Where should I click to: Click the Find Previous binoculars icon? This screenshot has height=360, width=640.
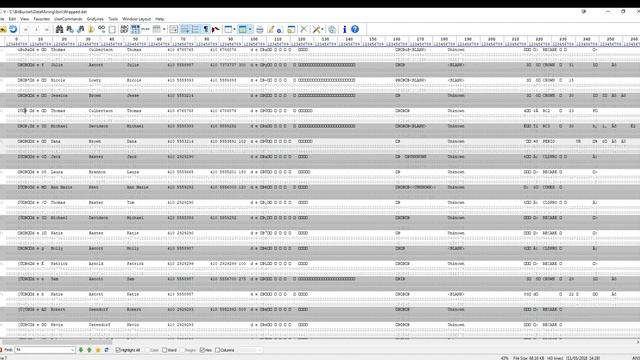(x=80, y=29)
